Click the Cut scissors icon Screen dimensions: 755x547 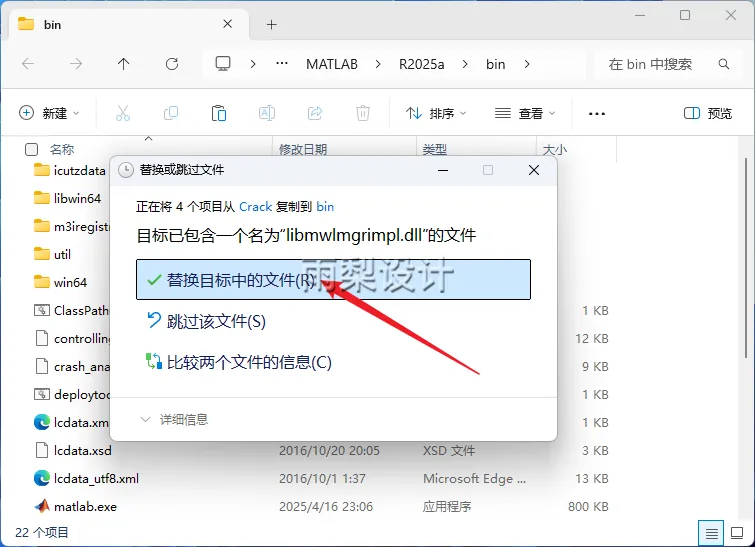(x=123, y=113)
